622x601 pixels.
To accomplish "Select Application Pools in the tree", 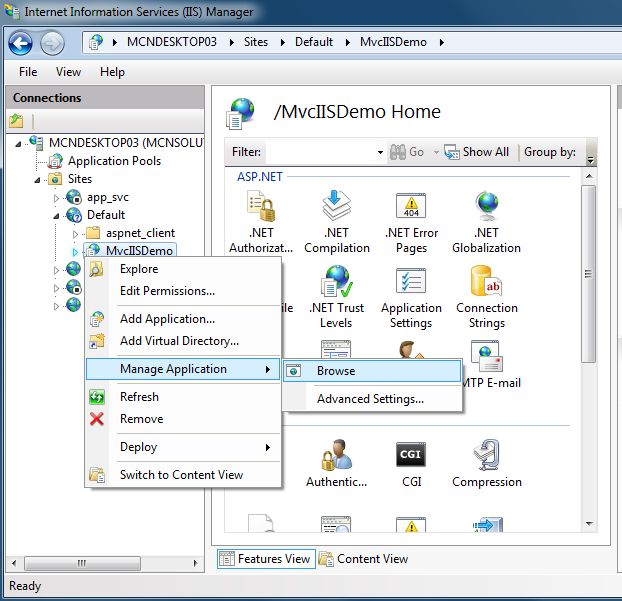I will pos(114,161).
